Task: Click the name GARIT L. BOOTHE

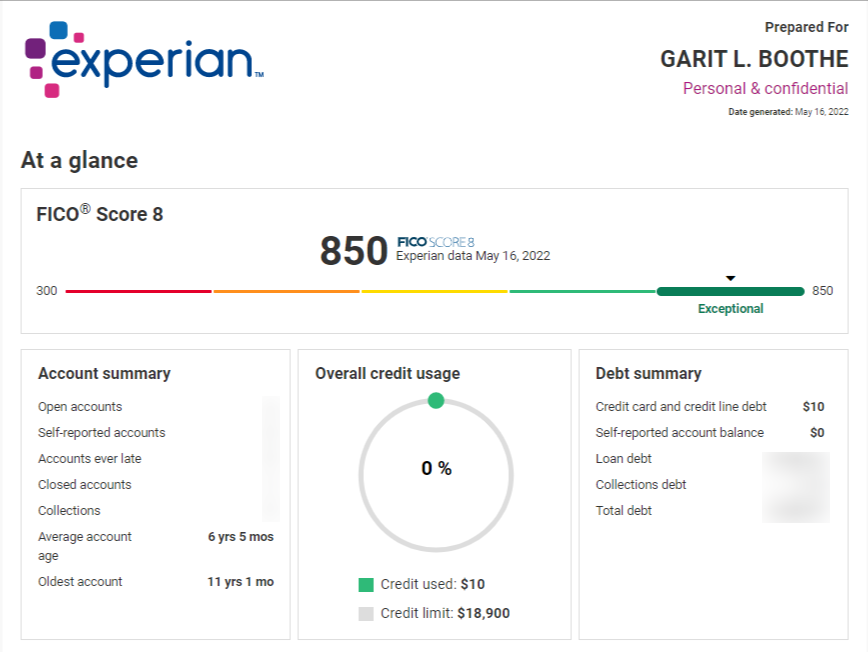Action: [x=754, y=59]
